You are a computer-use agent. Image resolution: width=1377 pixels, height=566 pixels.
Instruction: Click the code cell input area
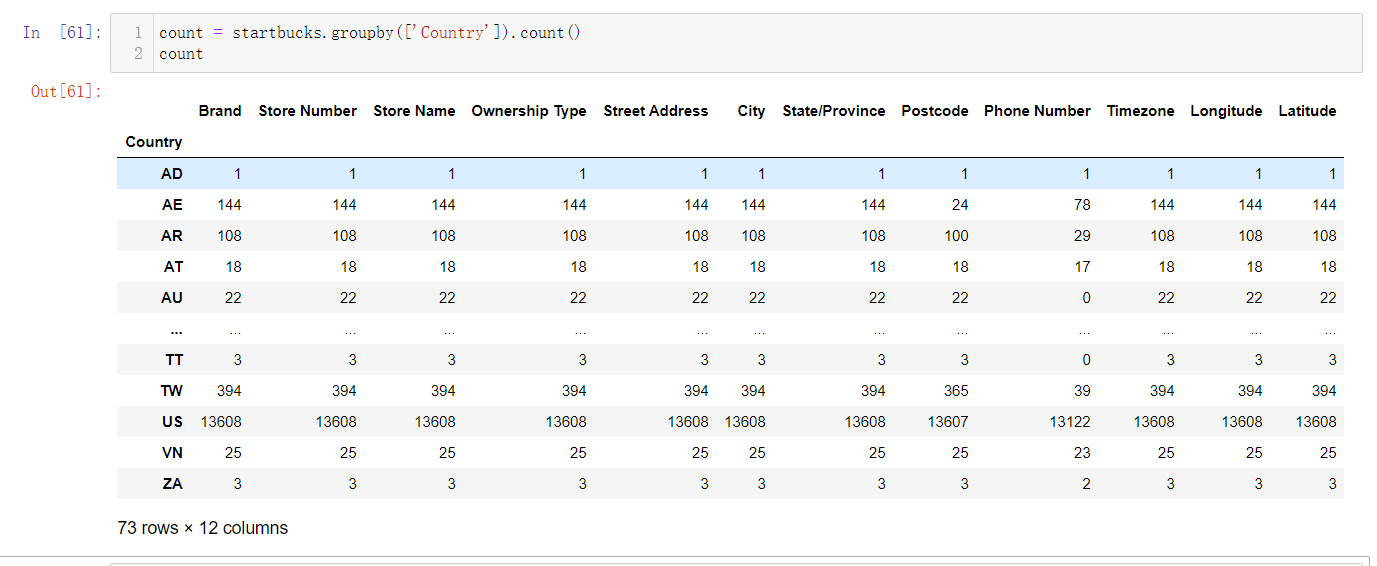point(736,43)
